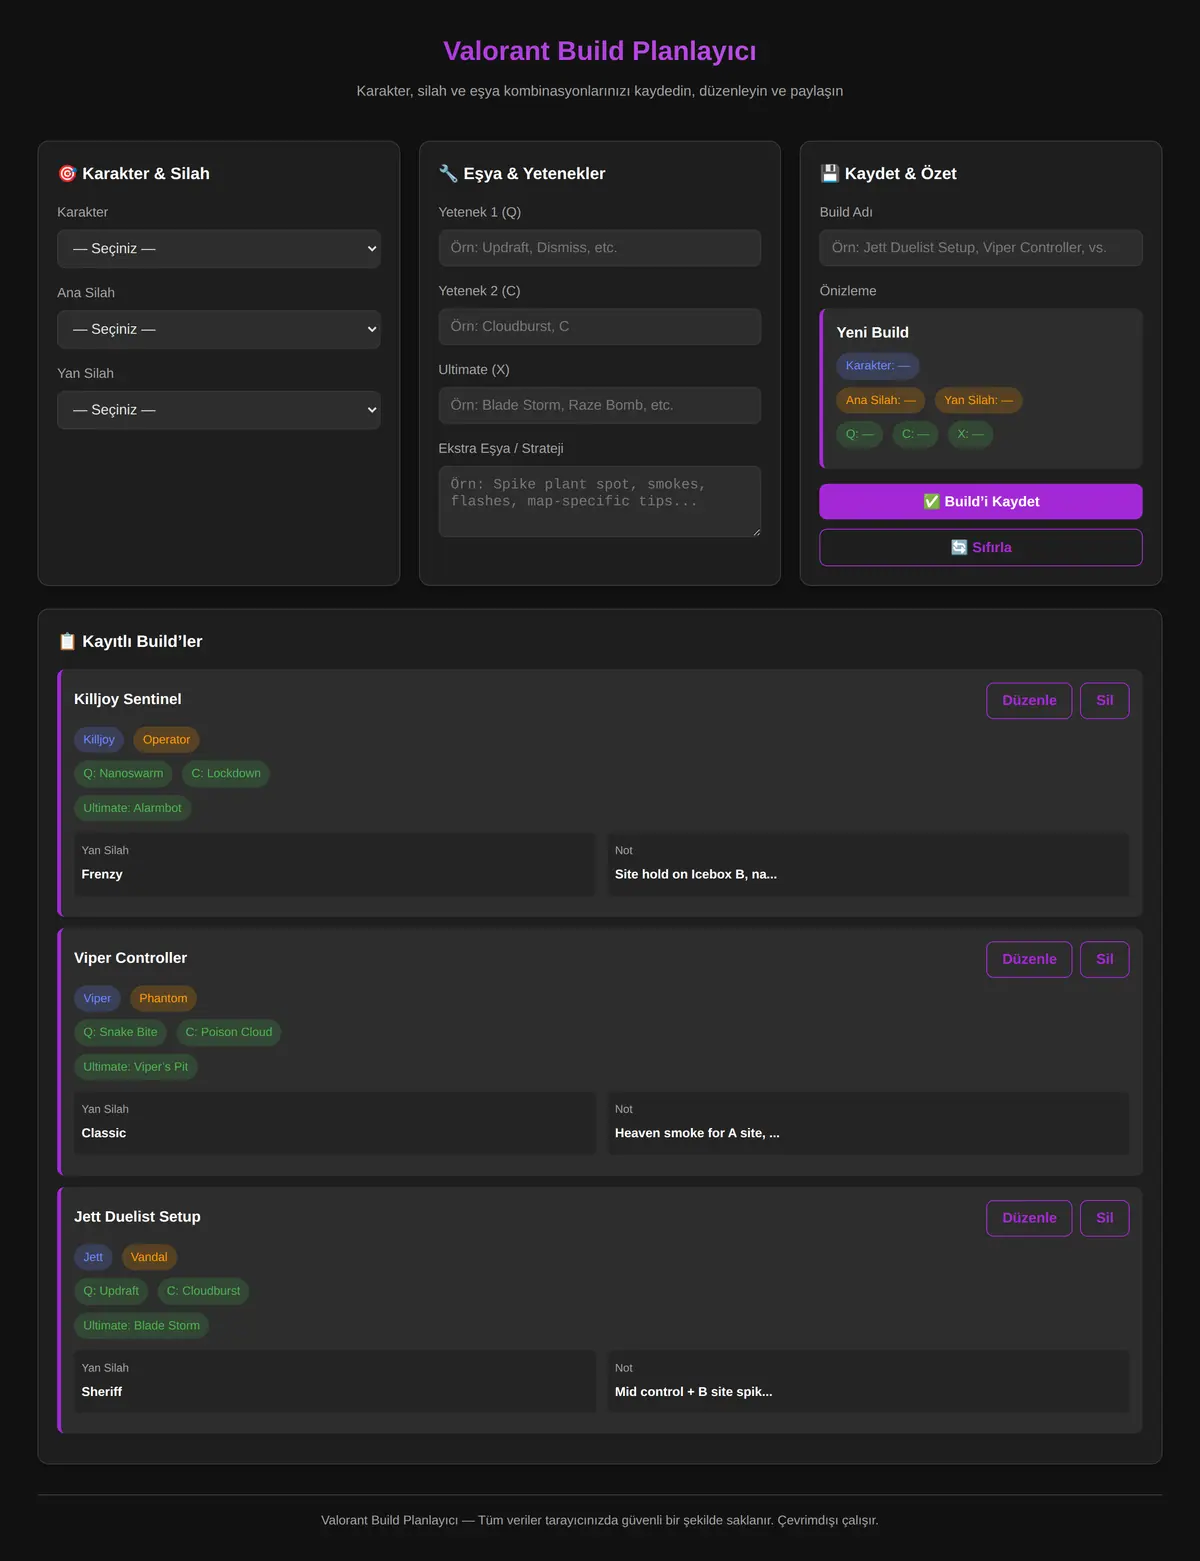Focus the Ultimate (X) text field
The image size is (1200, 1561).
(x=600, y=405)
